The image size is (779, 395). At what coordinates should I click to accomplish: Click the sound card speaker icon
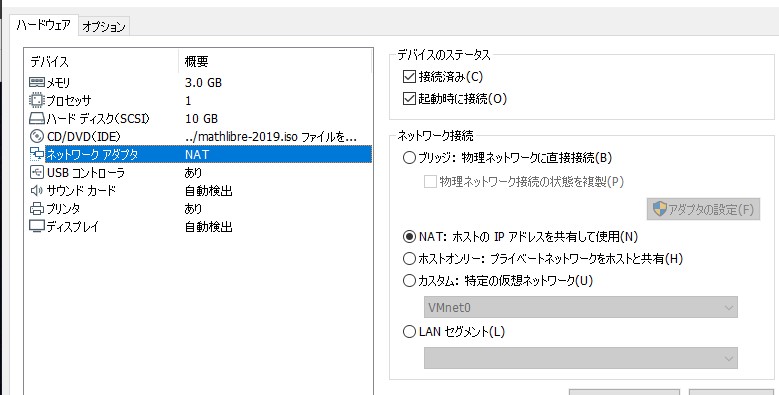tap(37, 190)
